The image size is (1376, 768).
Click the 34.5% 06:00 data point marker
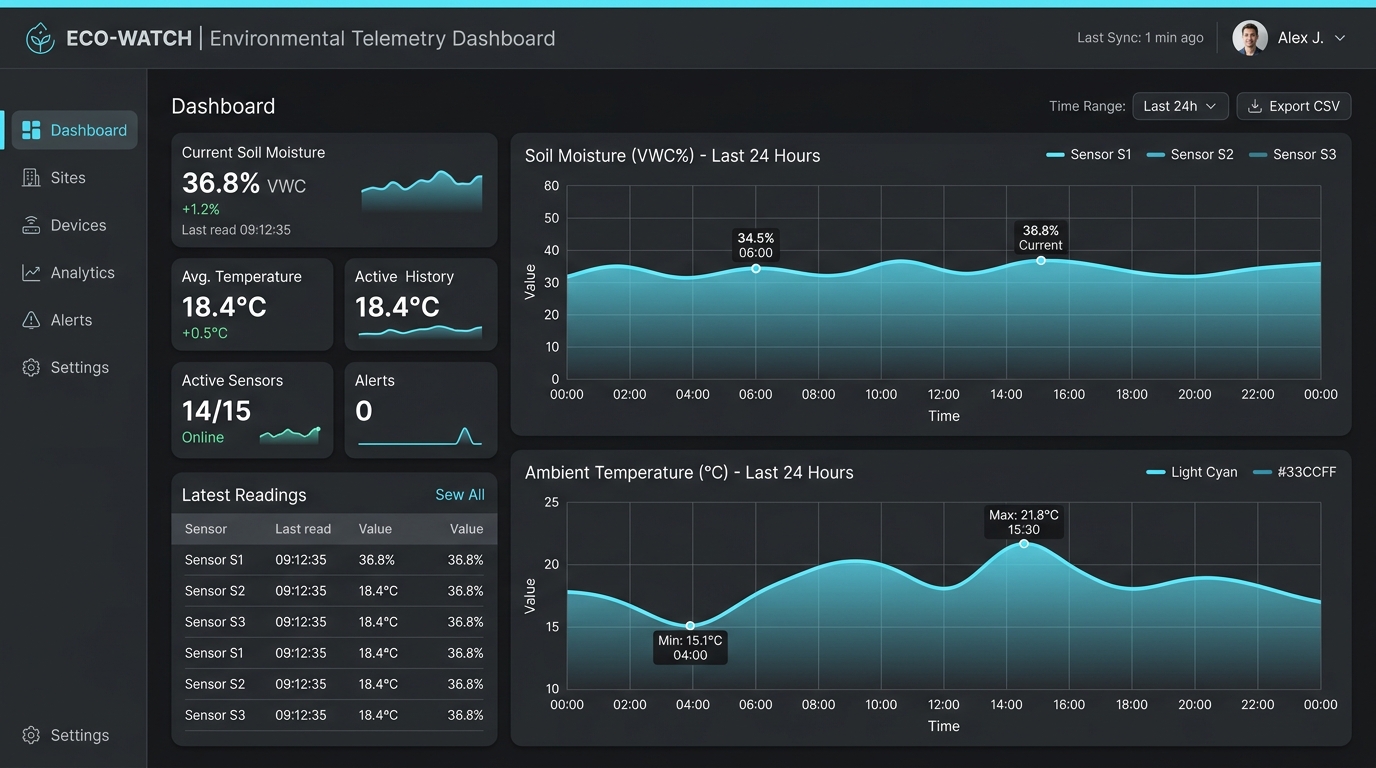tap(756, 268)
